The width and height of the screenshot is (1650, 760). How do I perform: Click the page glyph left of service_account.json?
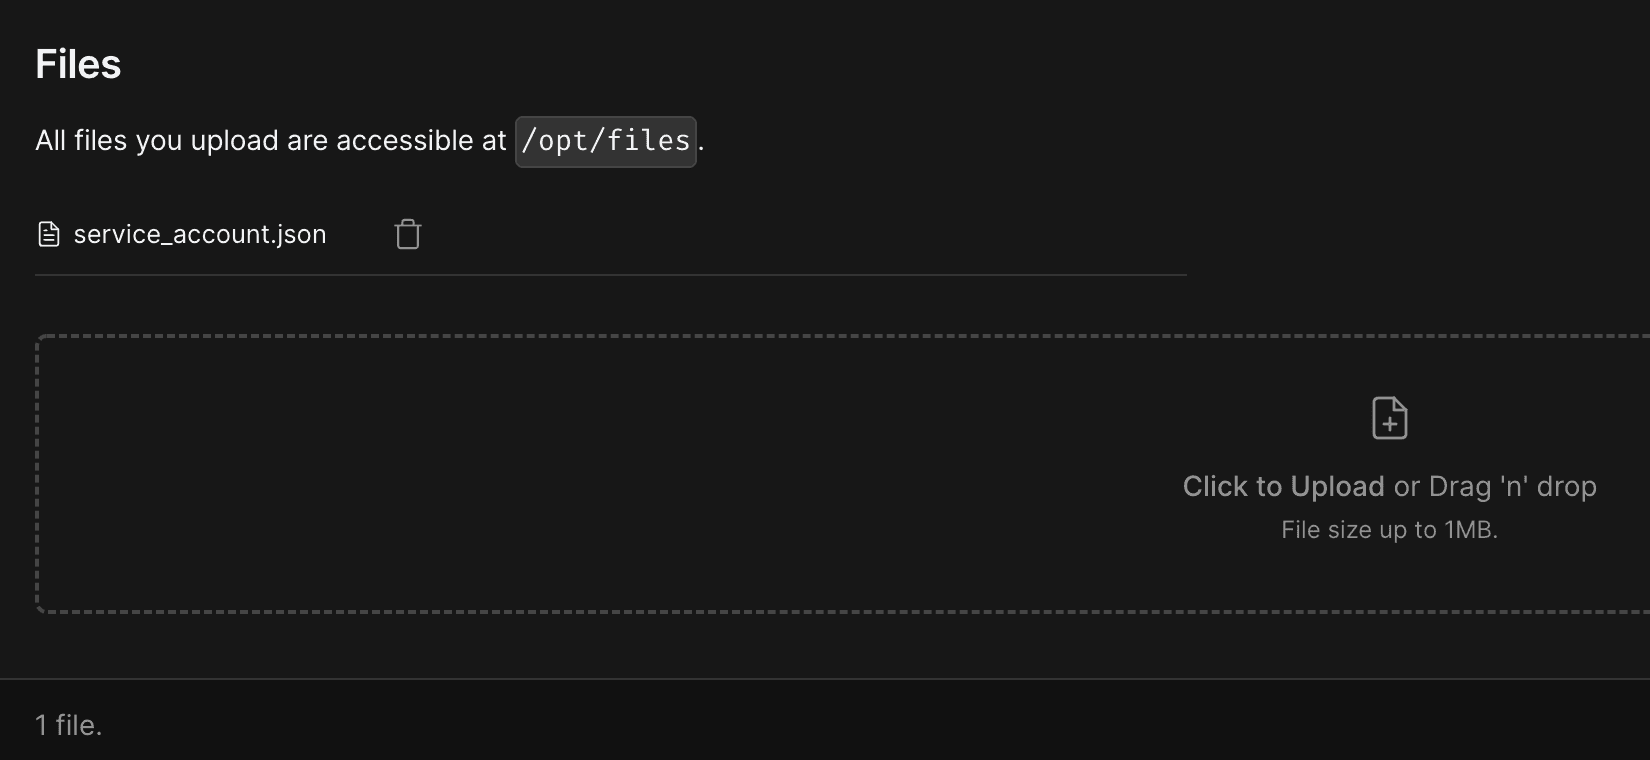pos(48,234)
